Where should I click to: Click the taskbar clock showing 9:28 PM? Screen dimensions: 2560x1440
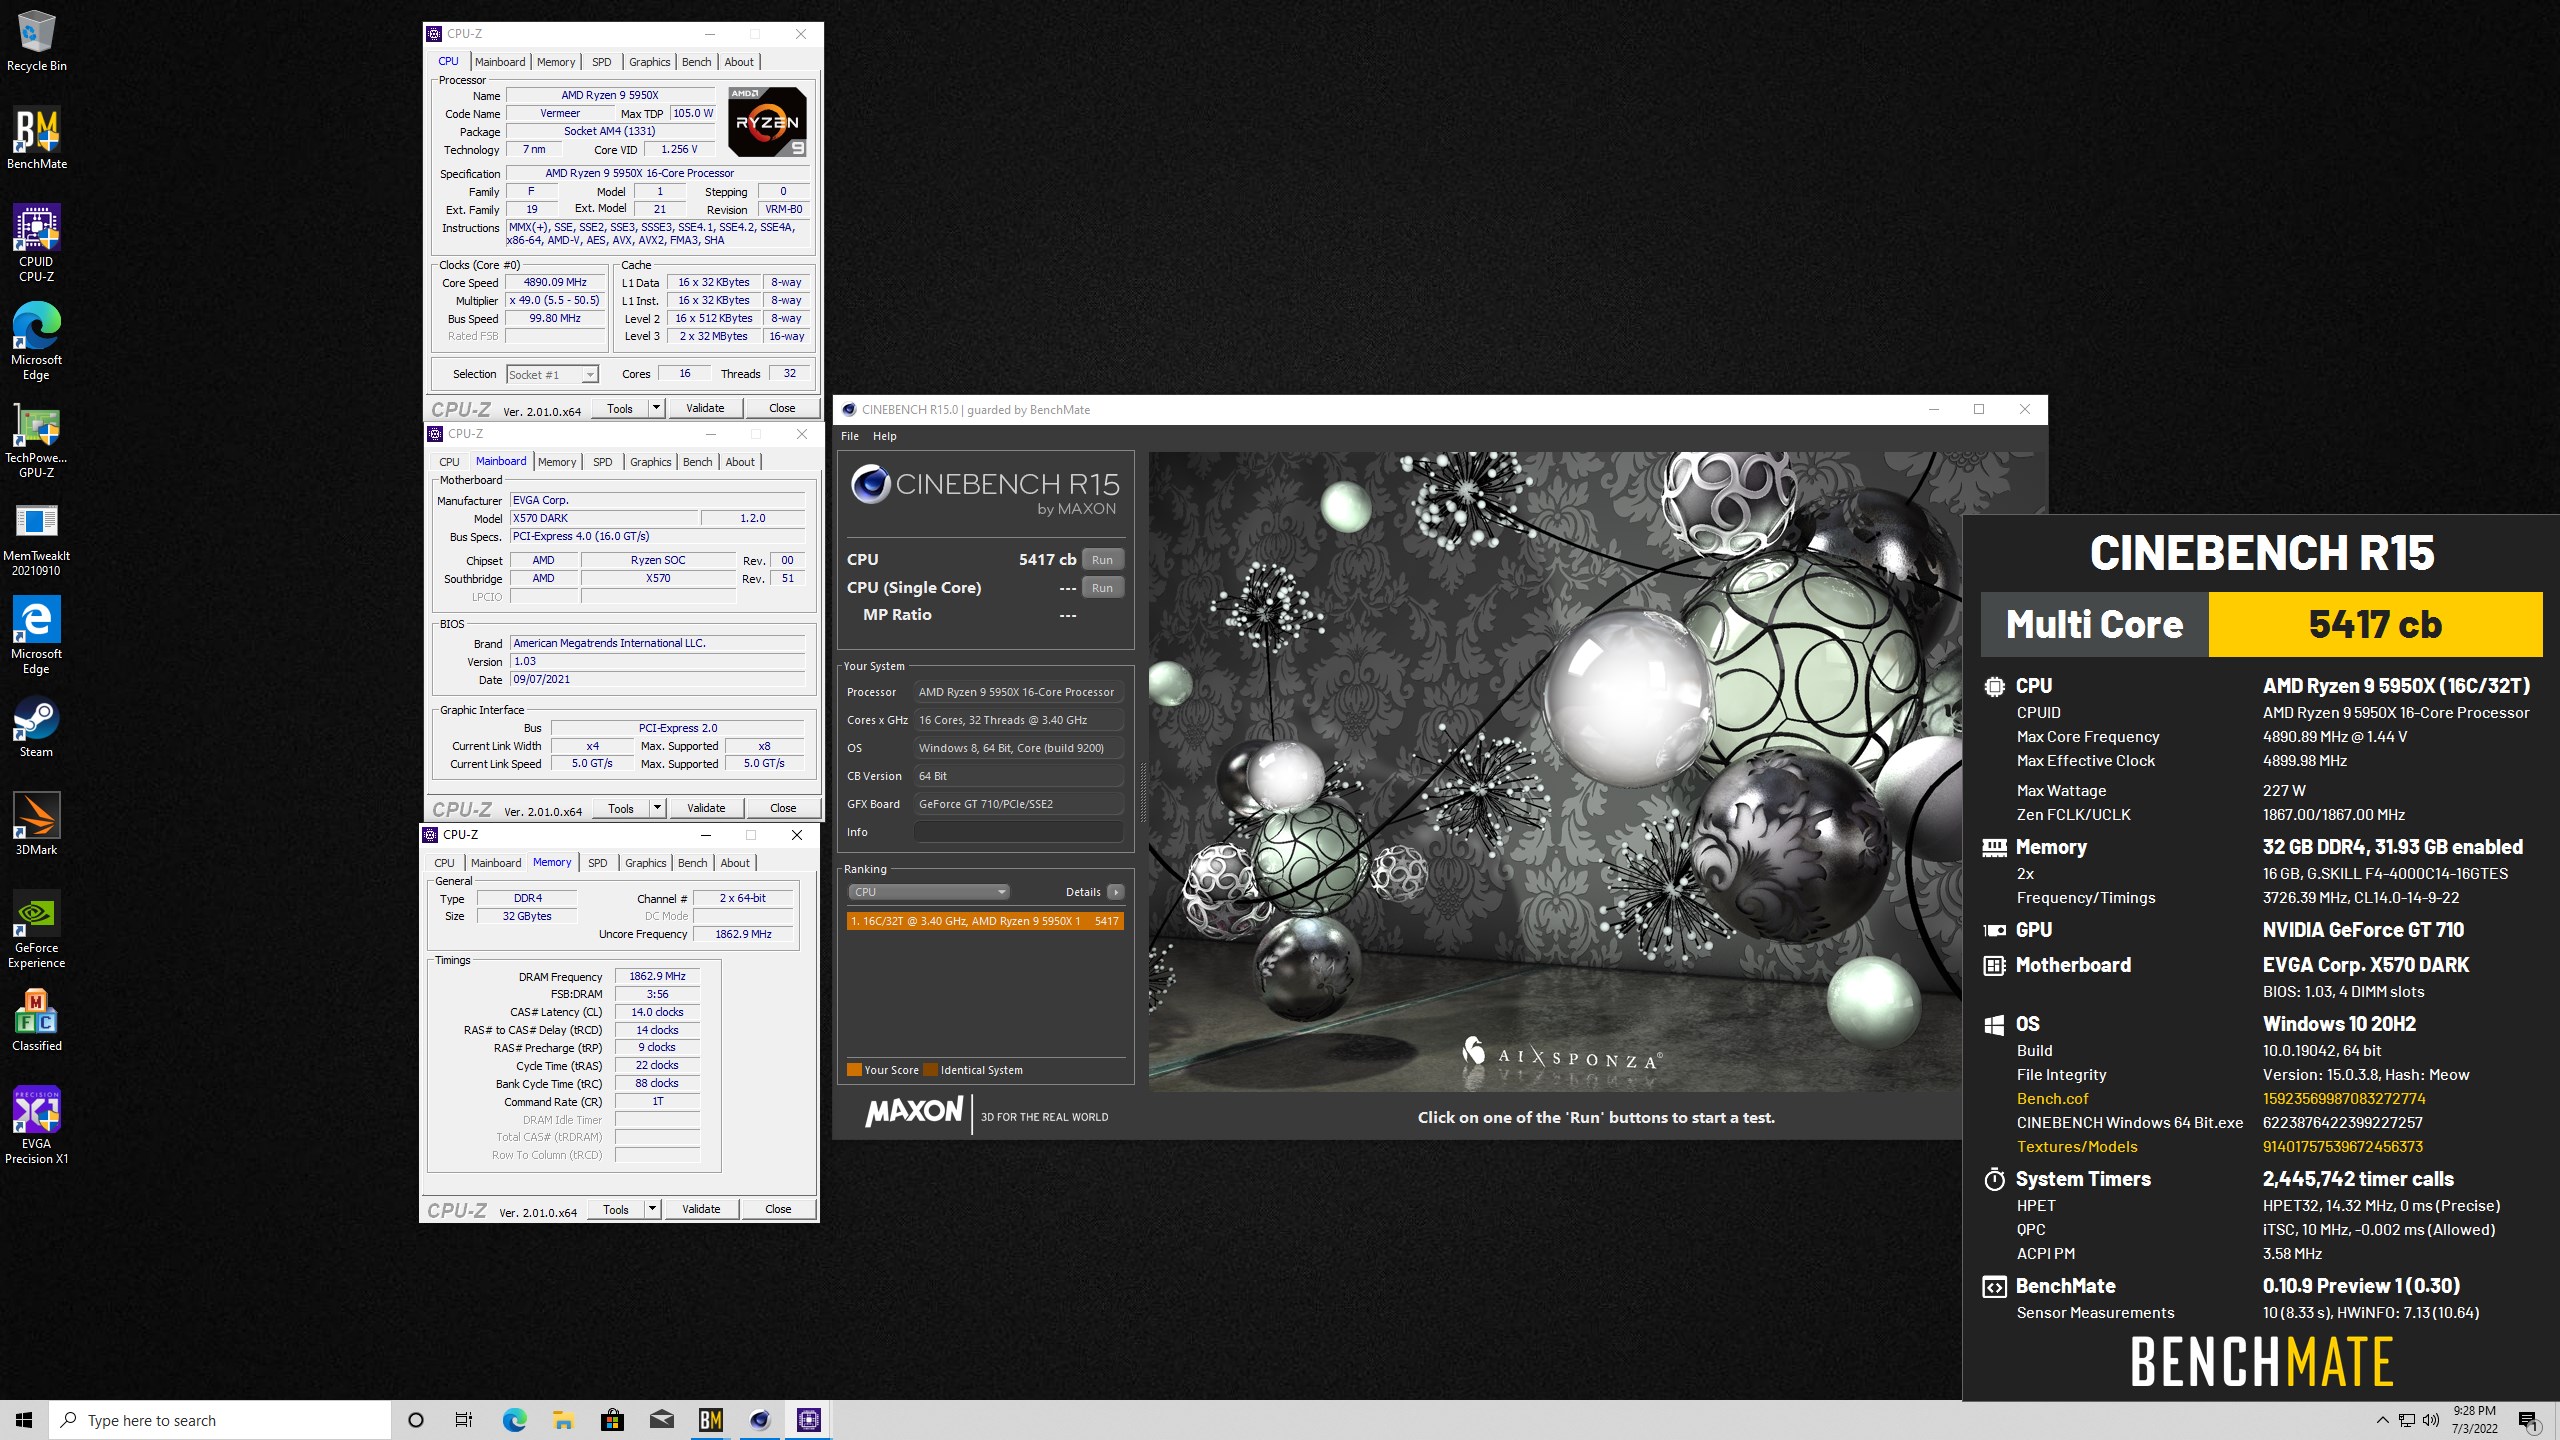[2474, 1420]
